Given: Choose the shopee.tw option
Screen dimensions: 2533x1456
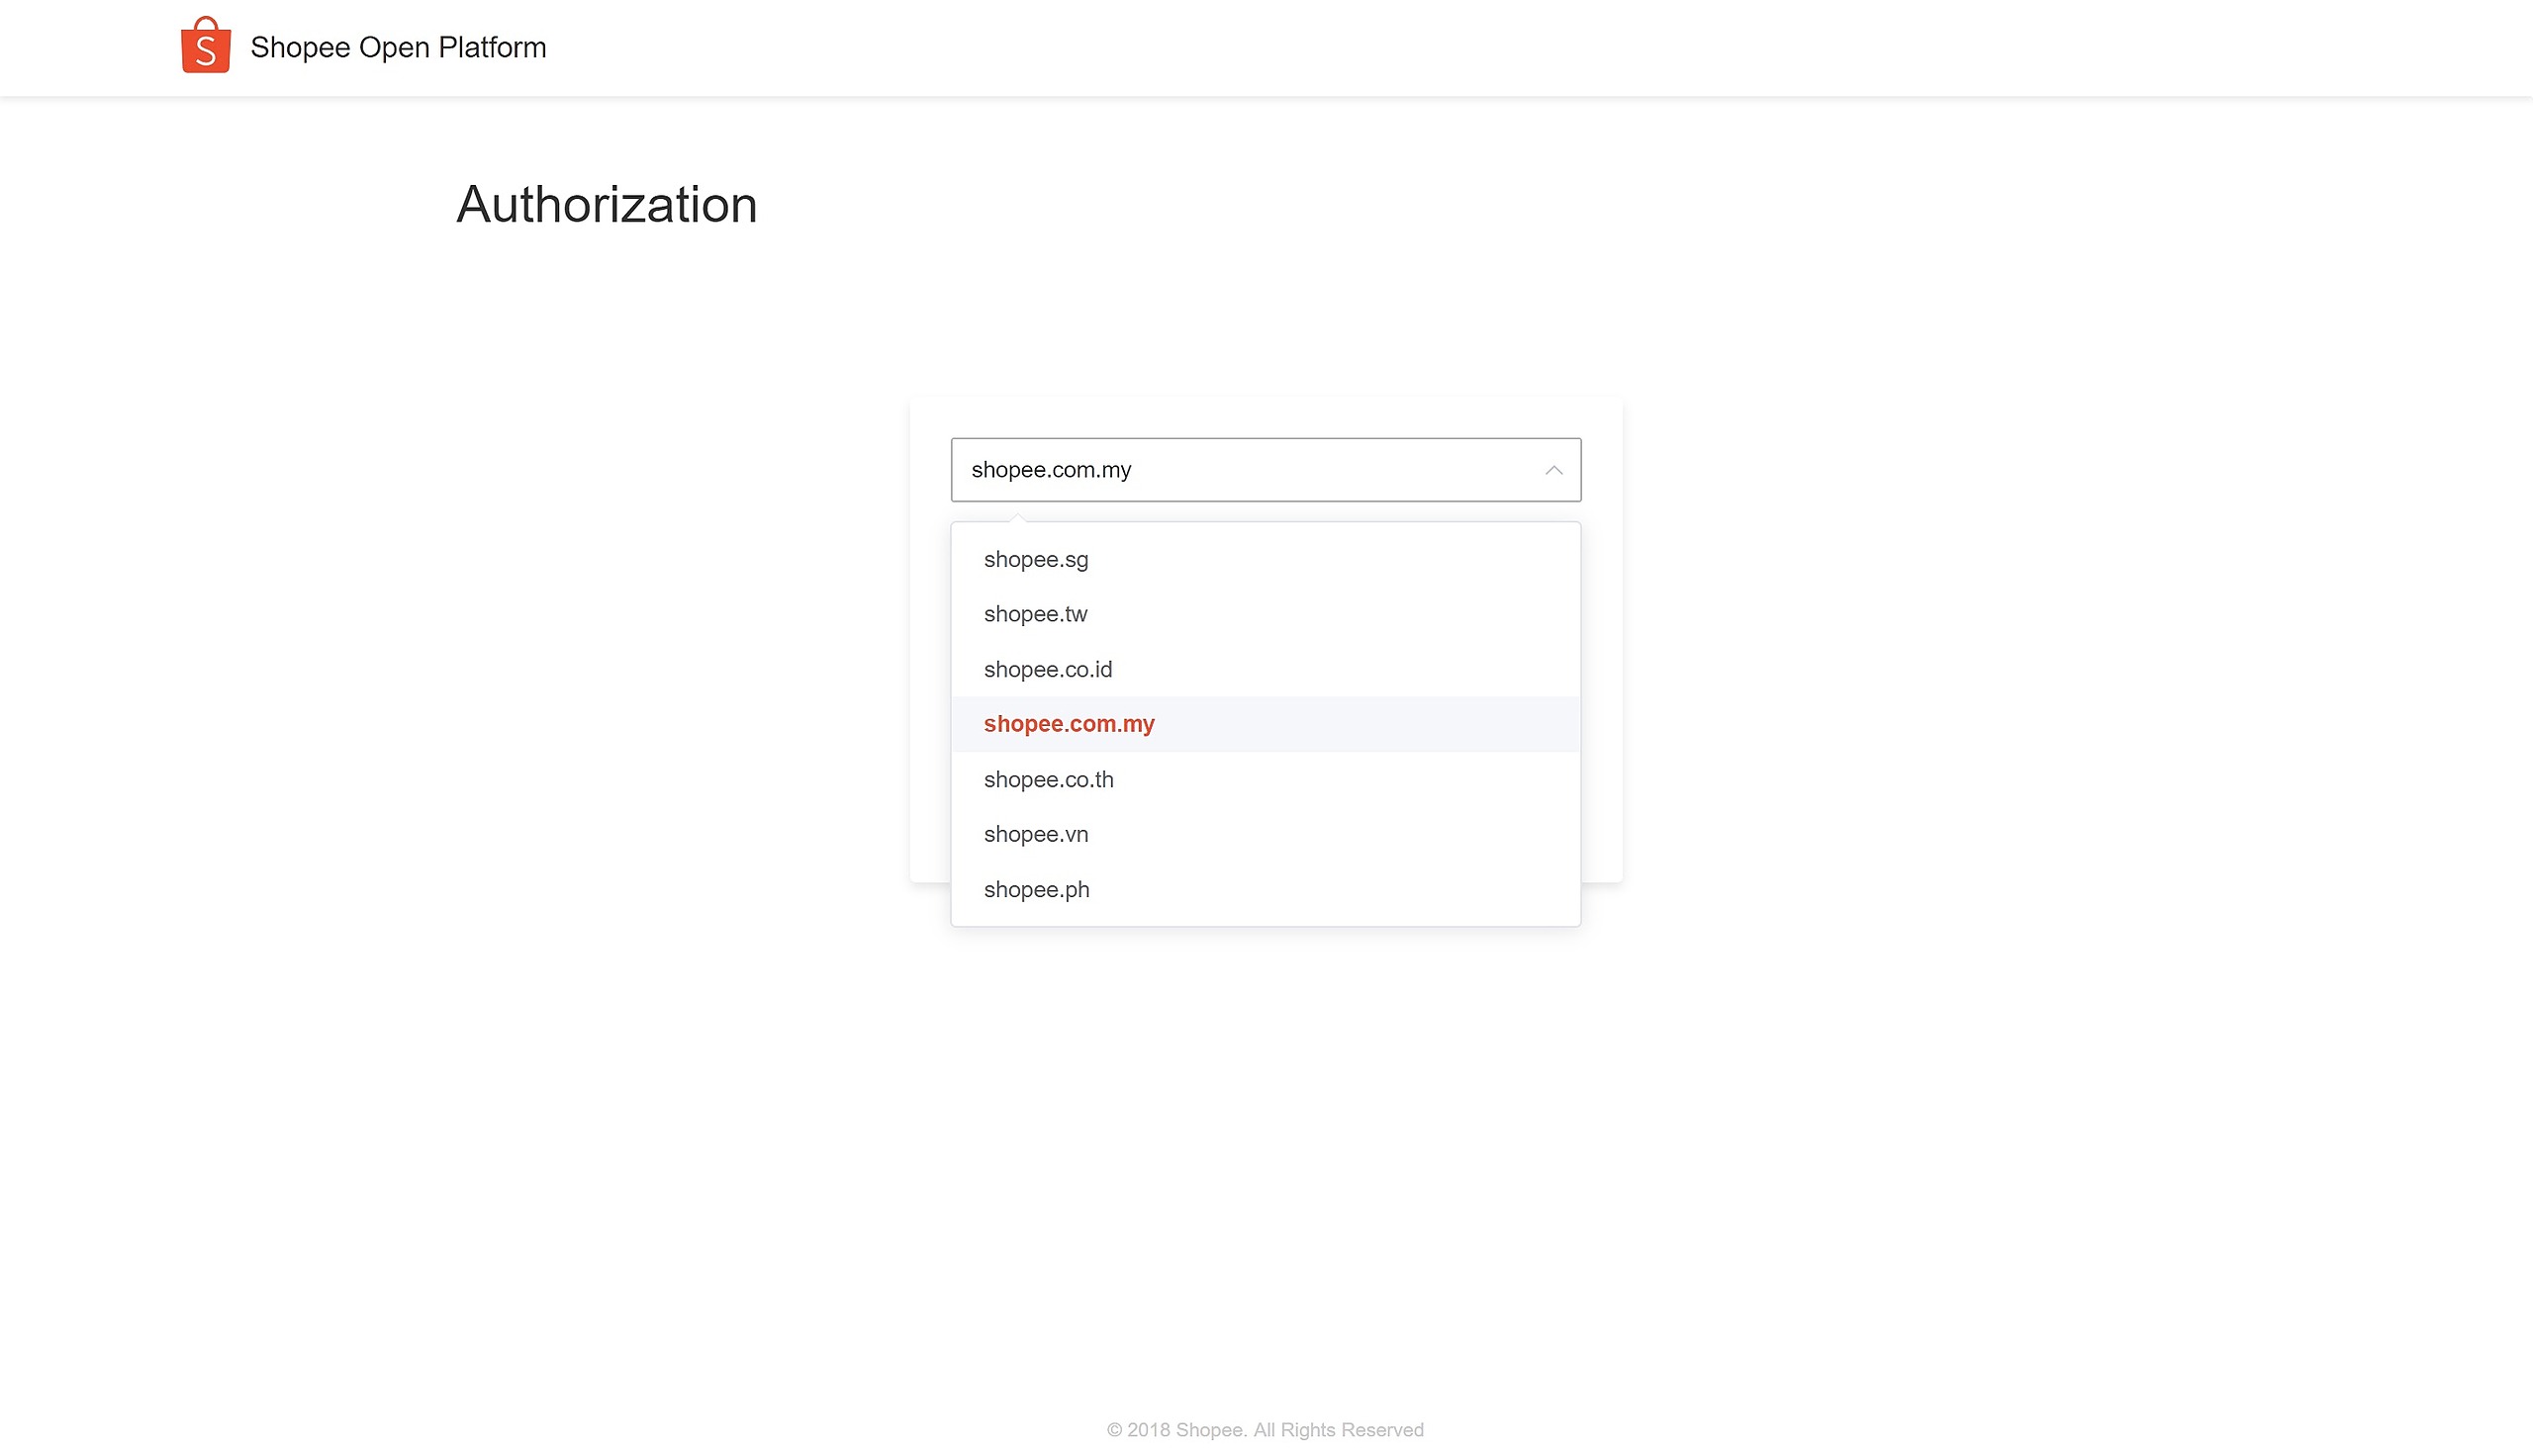Looking at the screenshot, I should pos(1035,614).
